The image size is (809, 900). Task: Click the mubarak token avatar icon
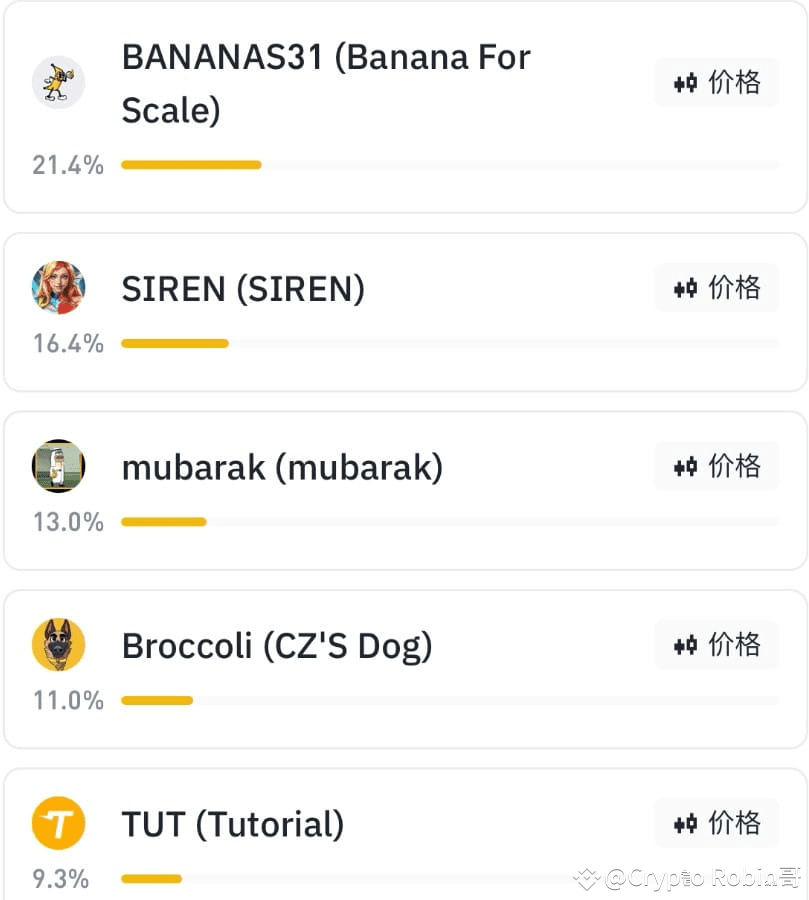point(58,466)
